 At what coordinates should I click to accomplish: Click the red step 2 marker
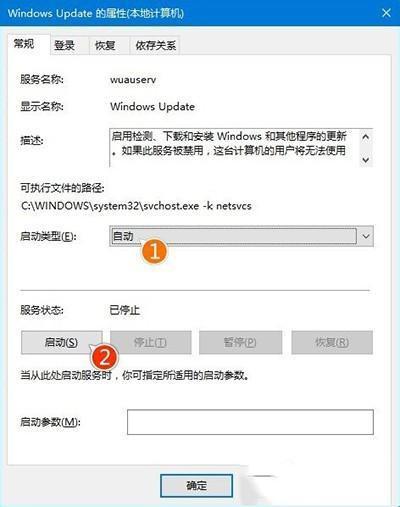[x=104, y=357]
